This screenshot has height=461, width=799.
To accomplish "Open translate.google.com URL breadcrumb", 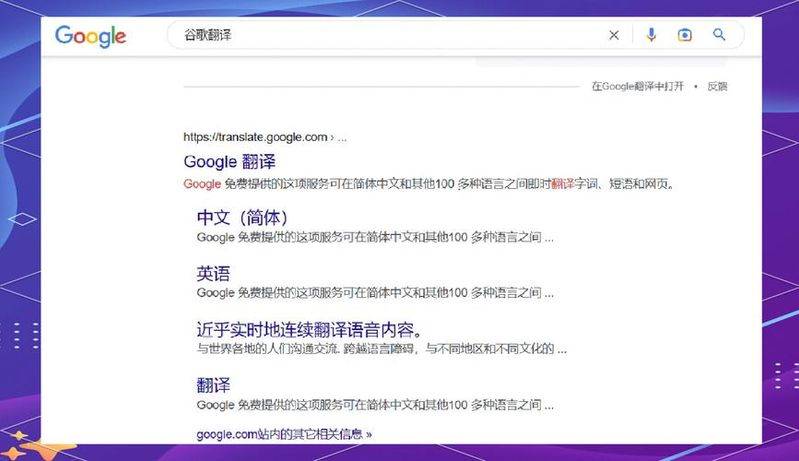I will [x=255, y=137].
